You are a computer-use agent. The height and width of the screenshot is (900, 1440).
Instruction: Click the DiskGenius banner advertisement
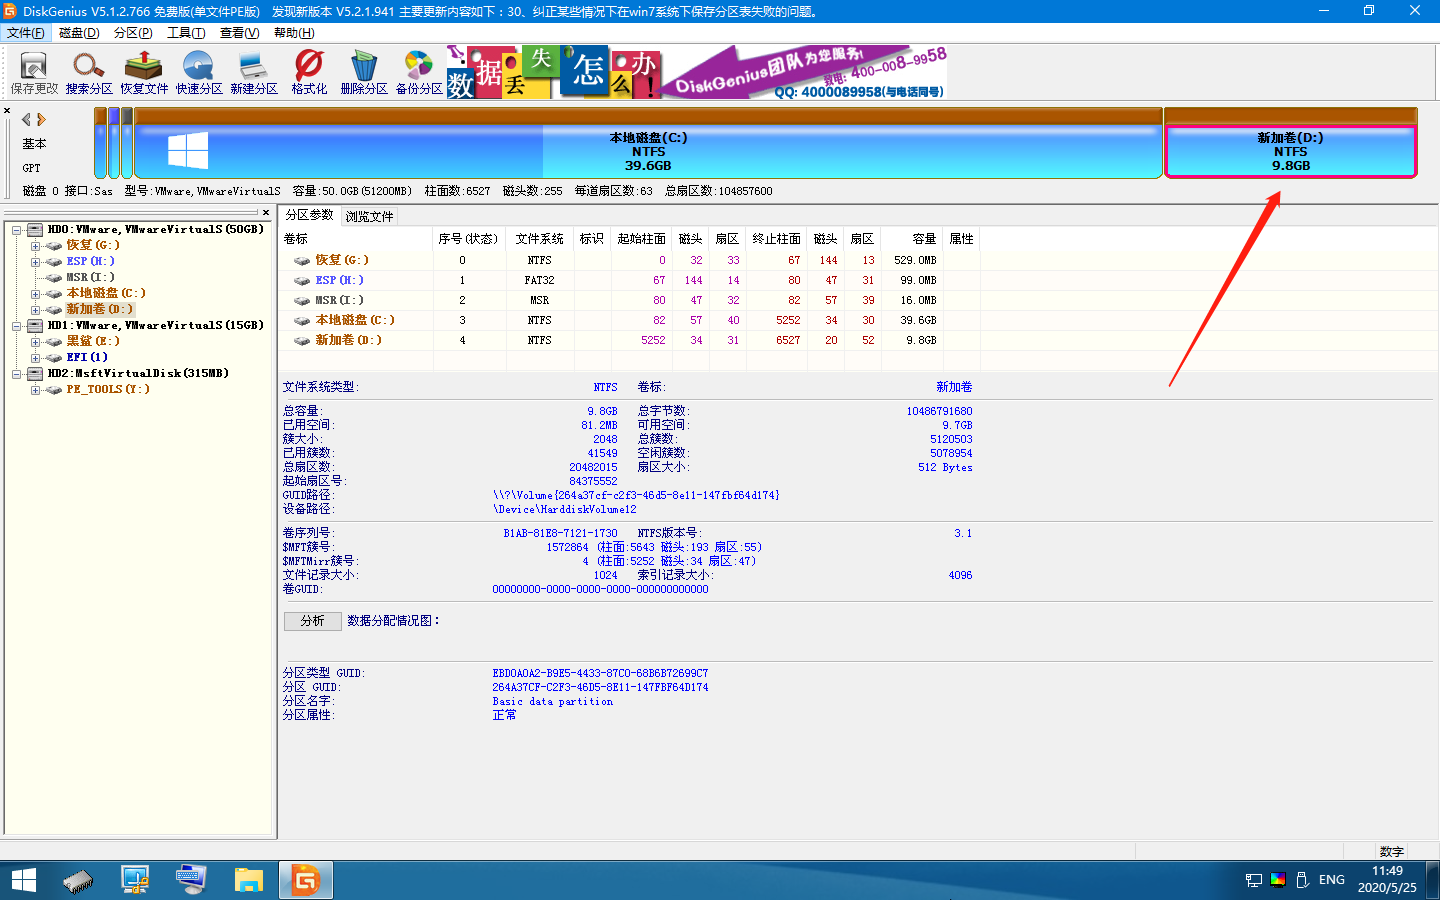pos(696,72)
